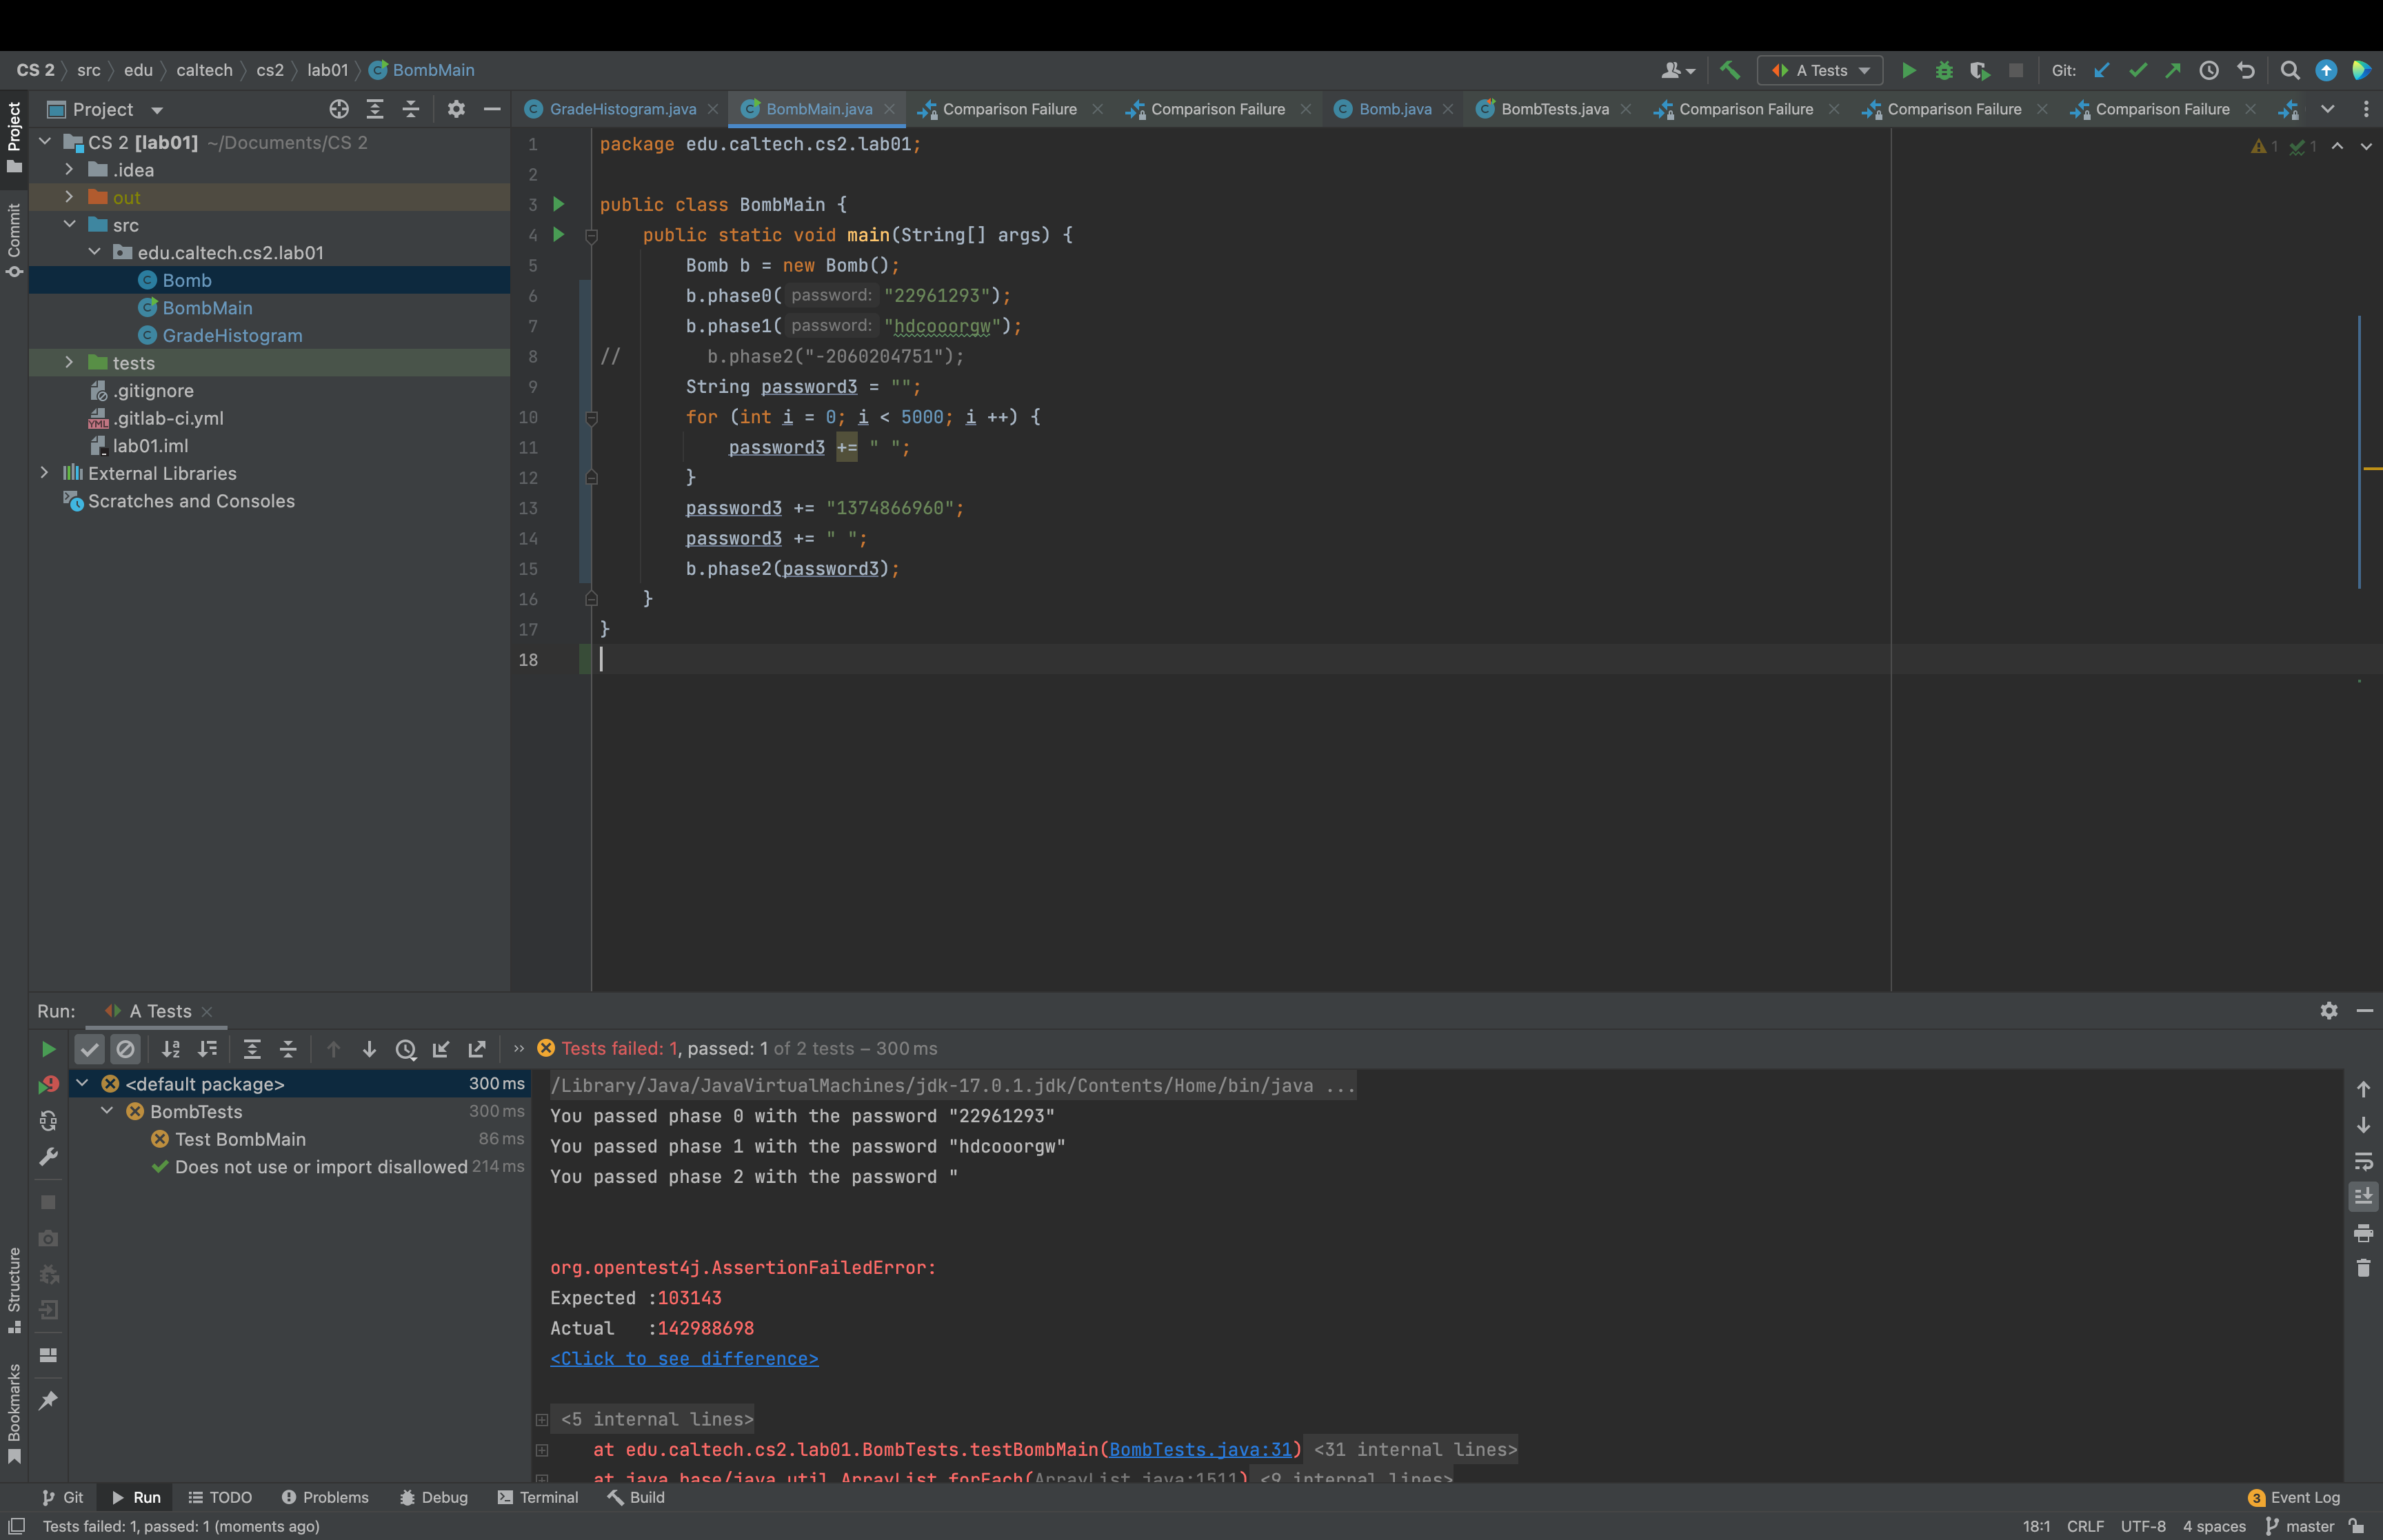Open Git history clock icon
2383x1540 pixels.
(x=2209, y=70)
